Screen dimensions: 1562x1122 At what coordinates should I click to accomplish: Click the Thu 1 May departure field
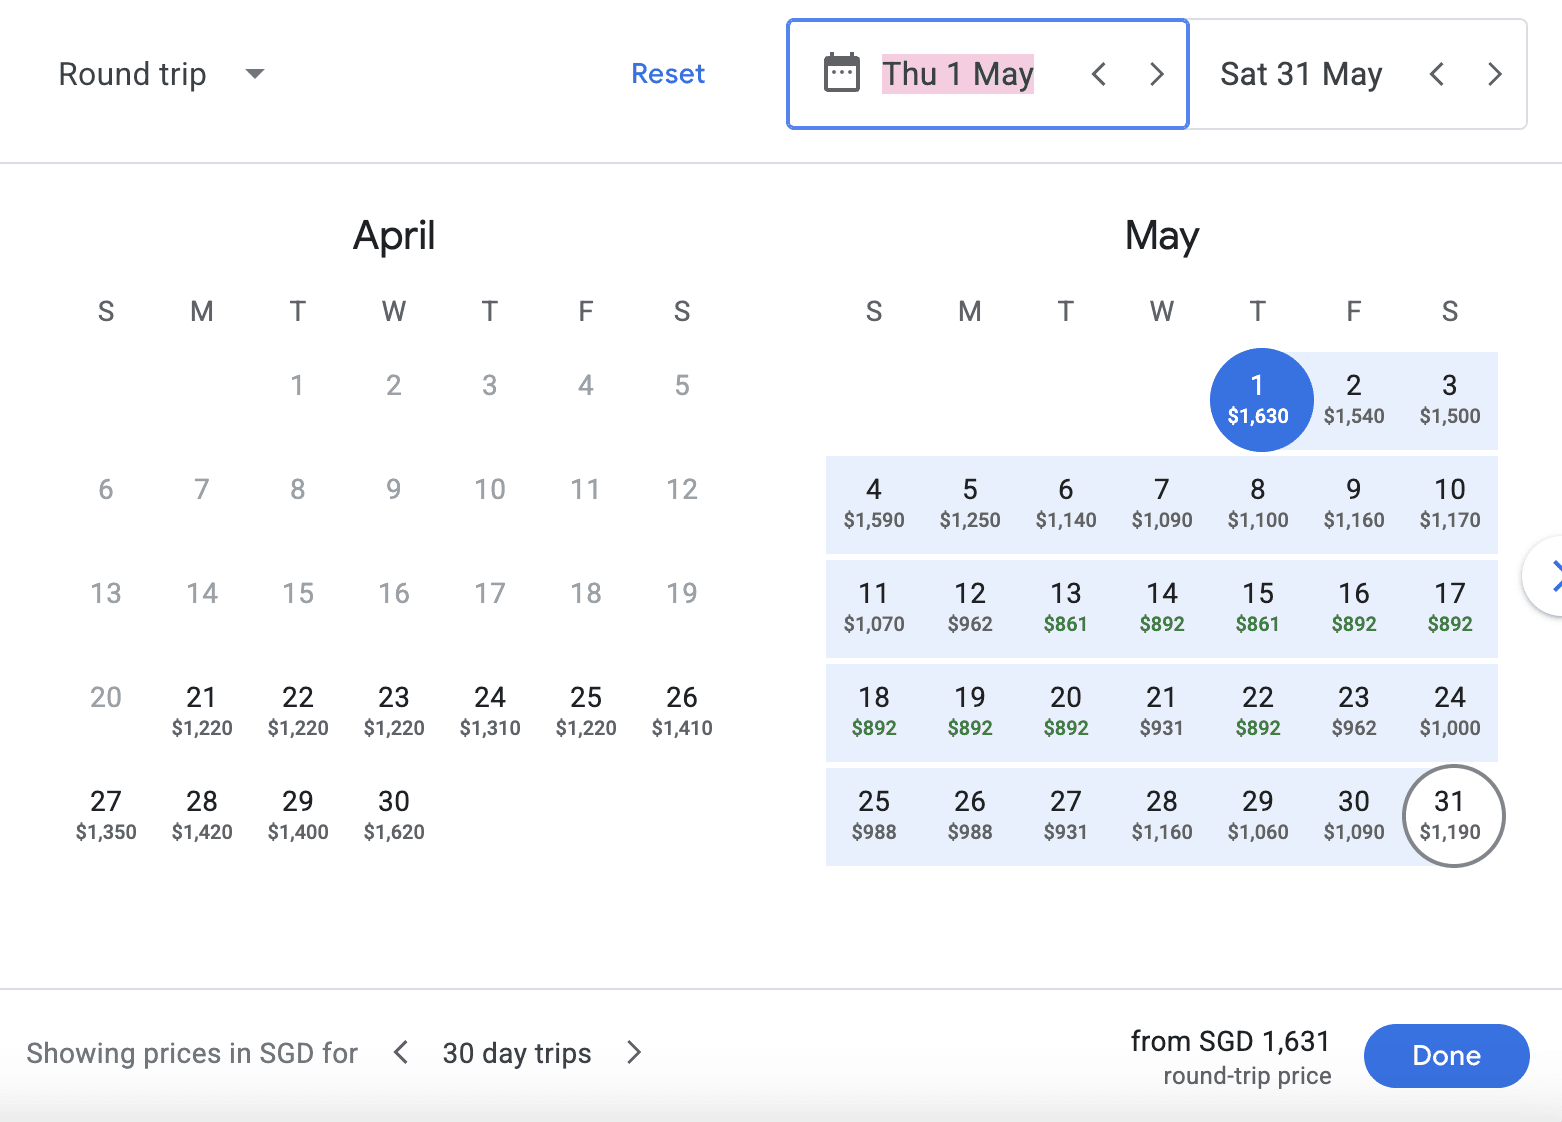[957, 74]
